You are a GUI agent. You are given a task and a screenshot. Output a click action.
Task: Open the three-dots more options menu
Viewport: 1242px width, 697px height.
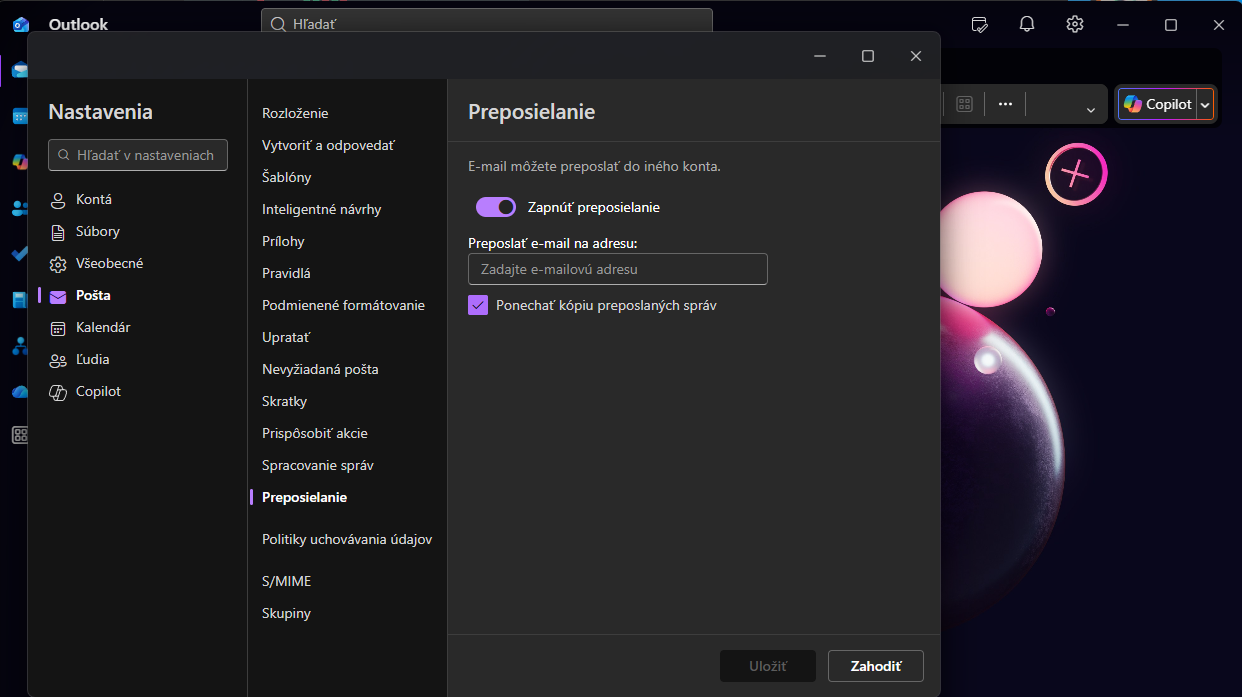1006,104
